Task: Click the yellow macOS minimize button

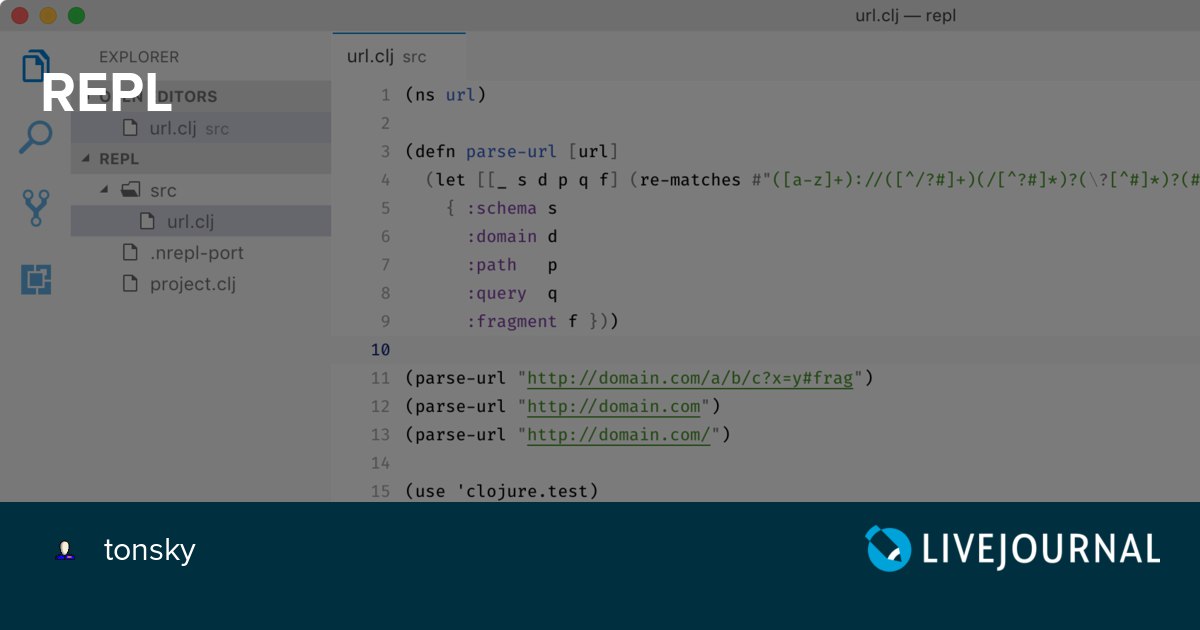Action: 48,15
